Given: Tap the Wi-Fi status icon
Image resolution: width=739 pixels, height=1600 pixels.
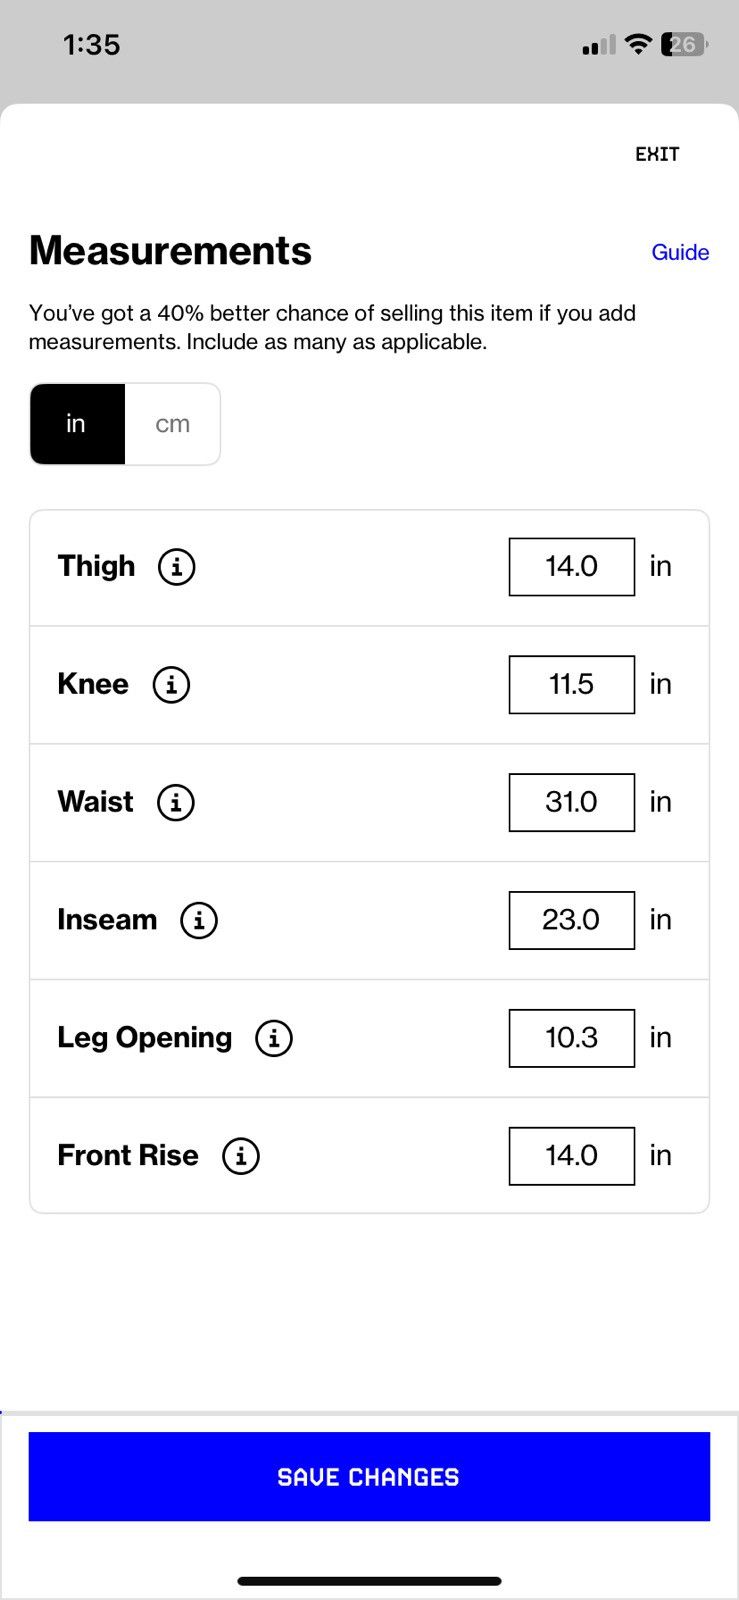Looking at the screenshot, I should click(x=638, y=45).
